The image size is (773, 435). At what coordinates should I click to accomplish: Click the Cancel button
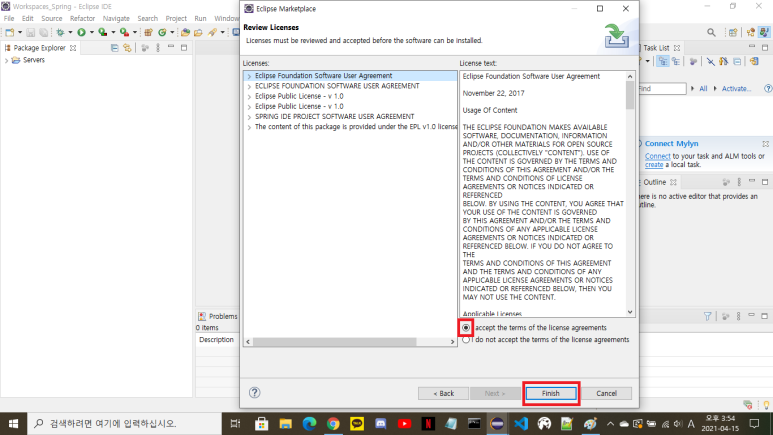pyautogui.click(x=606, y=393)
